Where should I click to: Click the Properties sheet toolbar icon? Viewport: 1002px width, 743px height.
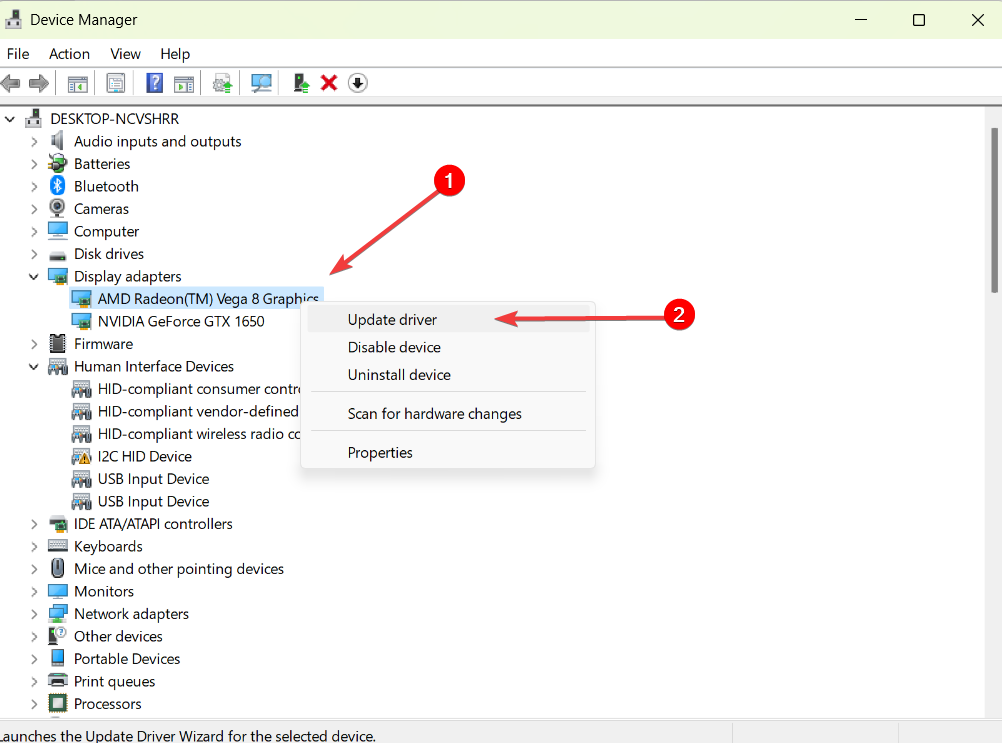(116, 83)
